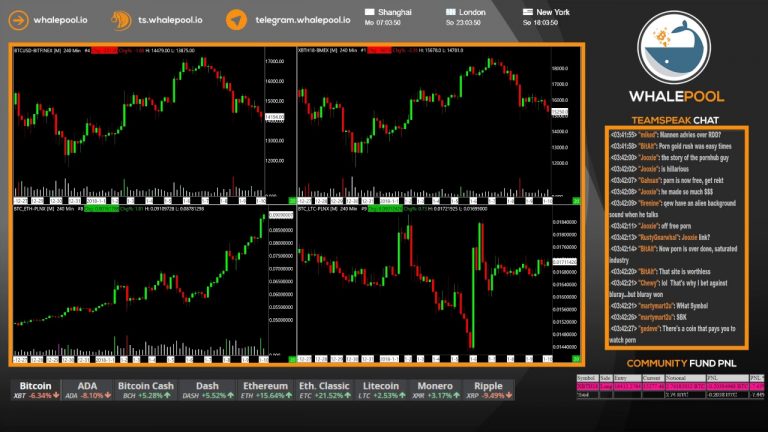Select the Ethereum ticker label
The width and height of the screenshot is (768, 432).
(x=265, y=386)
